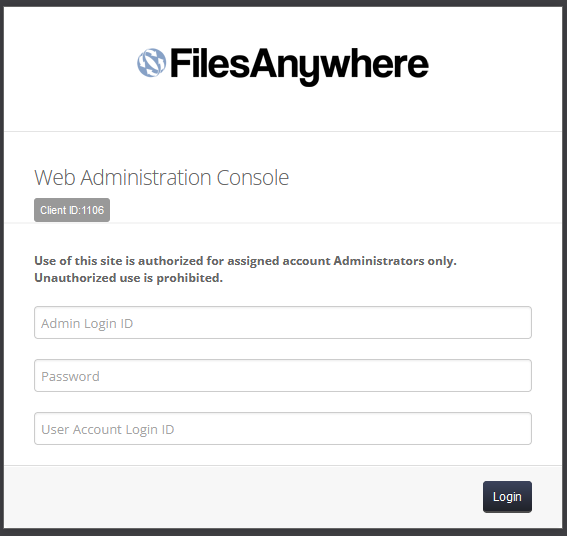Click the 'Unauthorized use is prohibited' text

click(x=128, y=278)
